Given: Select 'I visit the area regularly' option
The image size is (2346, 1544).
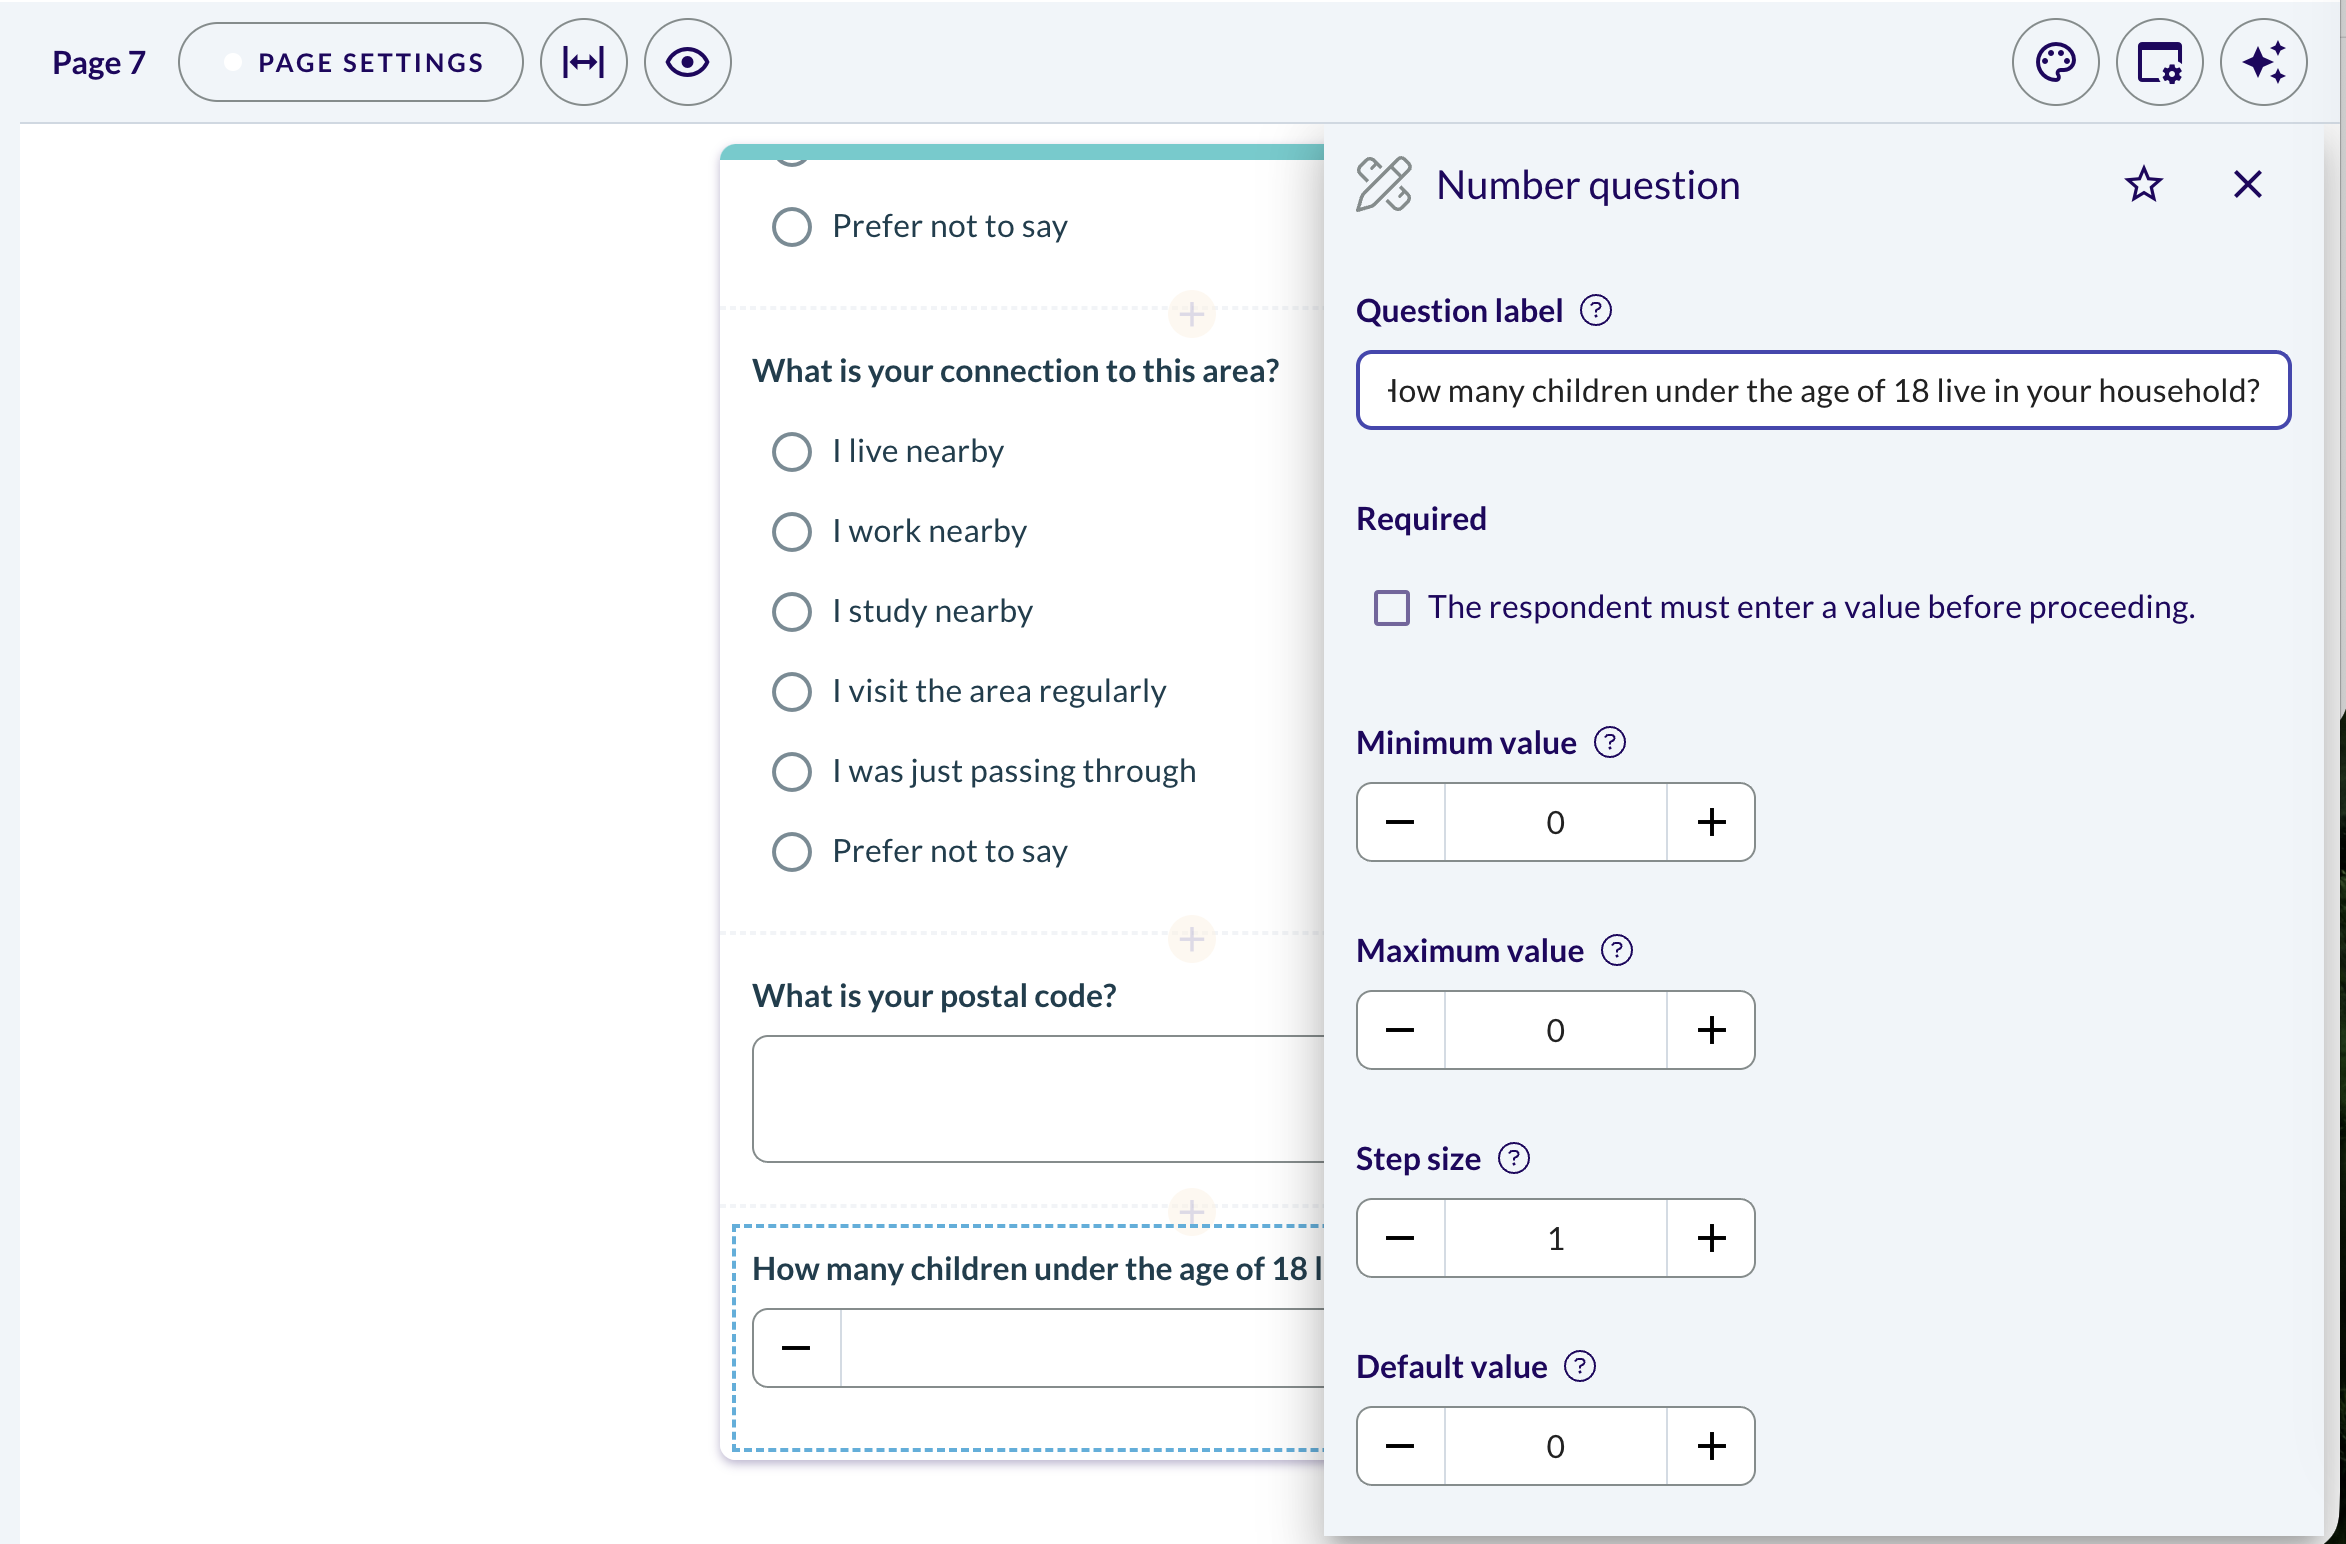Looking at the screenshot, I should coord(791,691).
